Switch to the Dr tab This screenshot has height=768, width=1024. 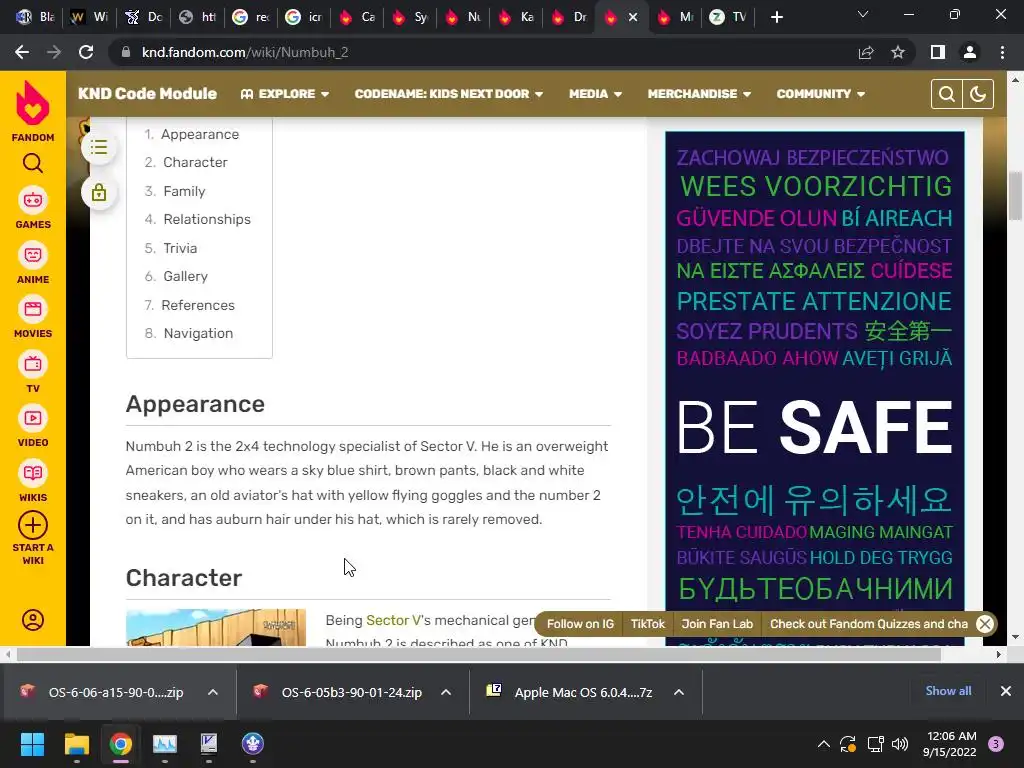coord(569,17)
